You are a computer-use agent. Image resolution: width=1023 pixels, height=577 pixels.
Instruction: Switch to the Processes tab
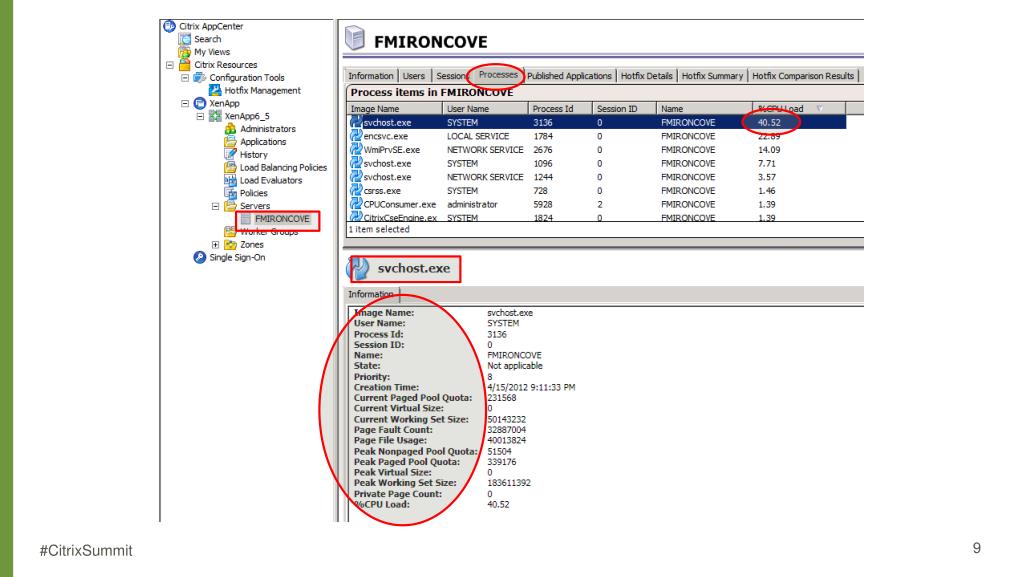498,74
